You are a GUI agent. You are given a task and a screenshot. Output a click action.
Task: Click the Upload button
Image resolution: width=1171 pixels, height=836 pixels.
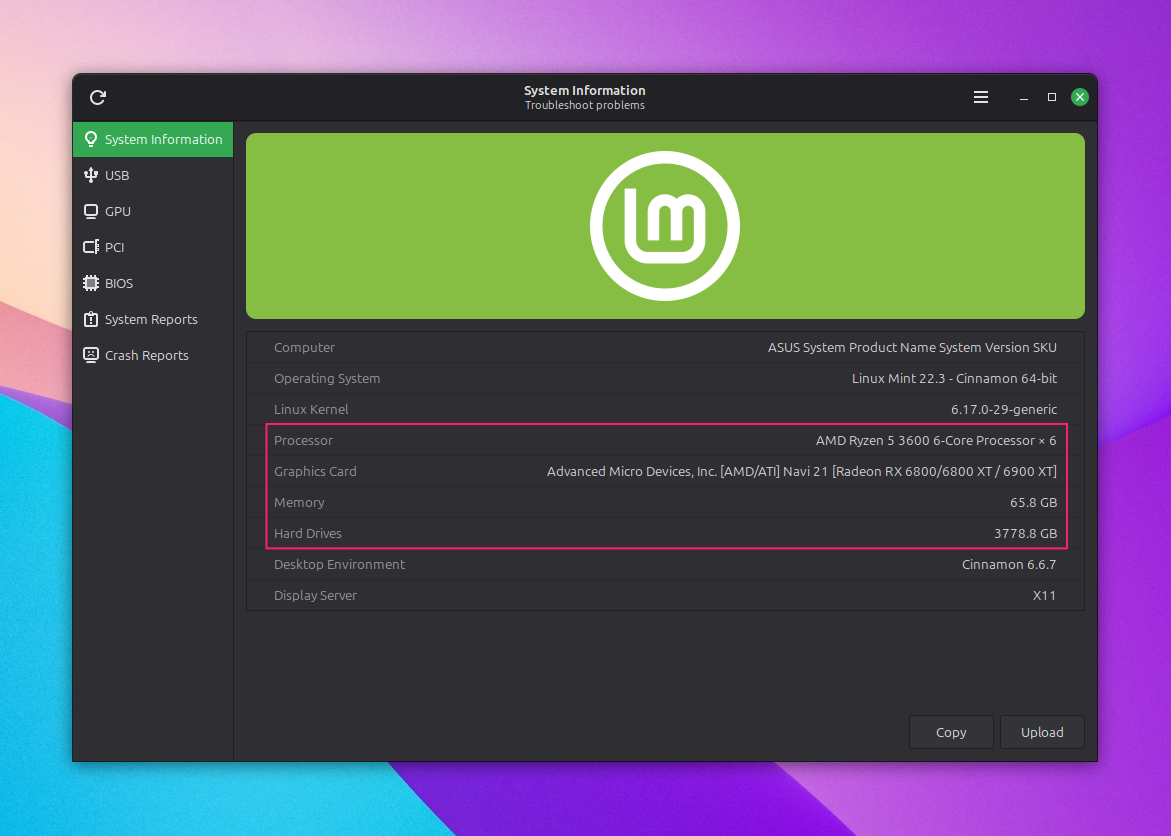pos(1042,732)
